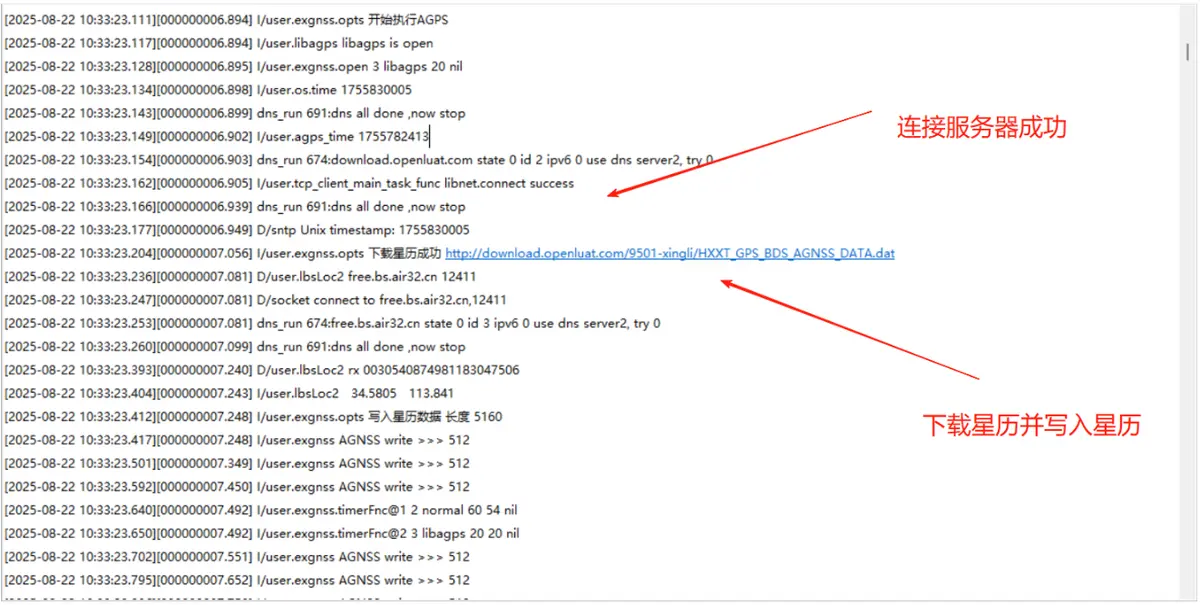Click the 'download.openluat.com state 0' dns line

point(359,160)
